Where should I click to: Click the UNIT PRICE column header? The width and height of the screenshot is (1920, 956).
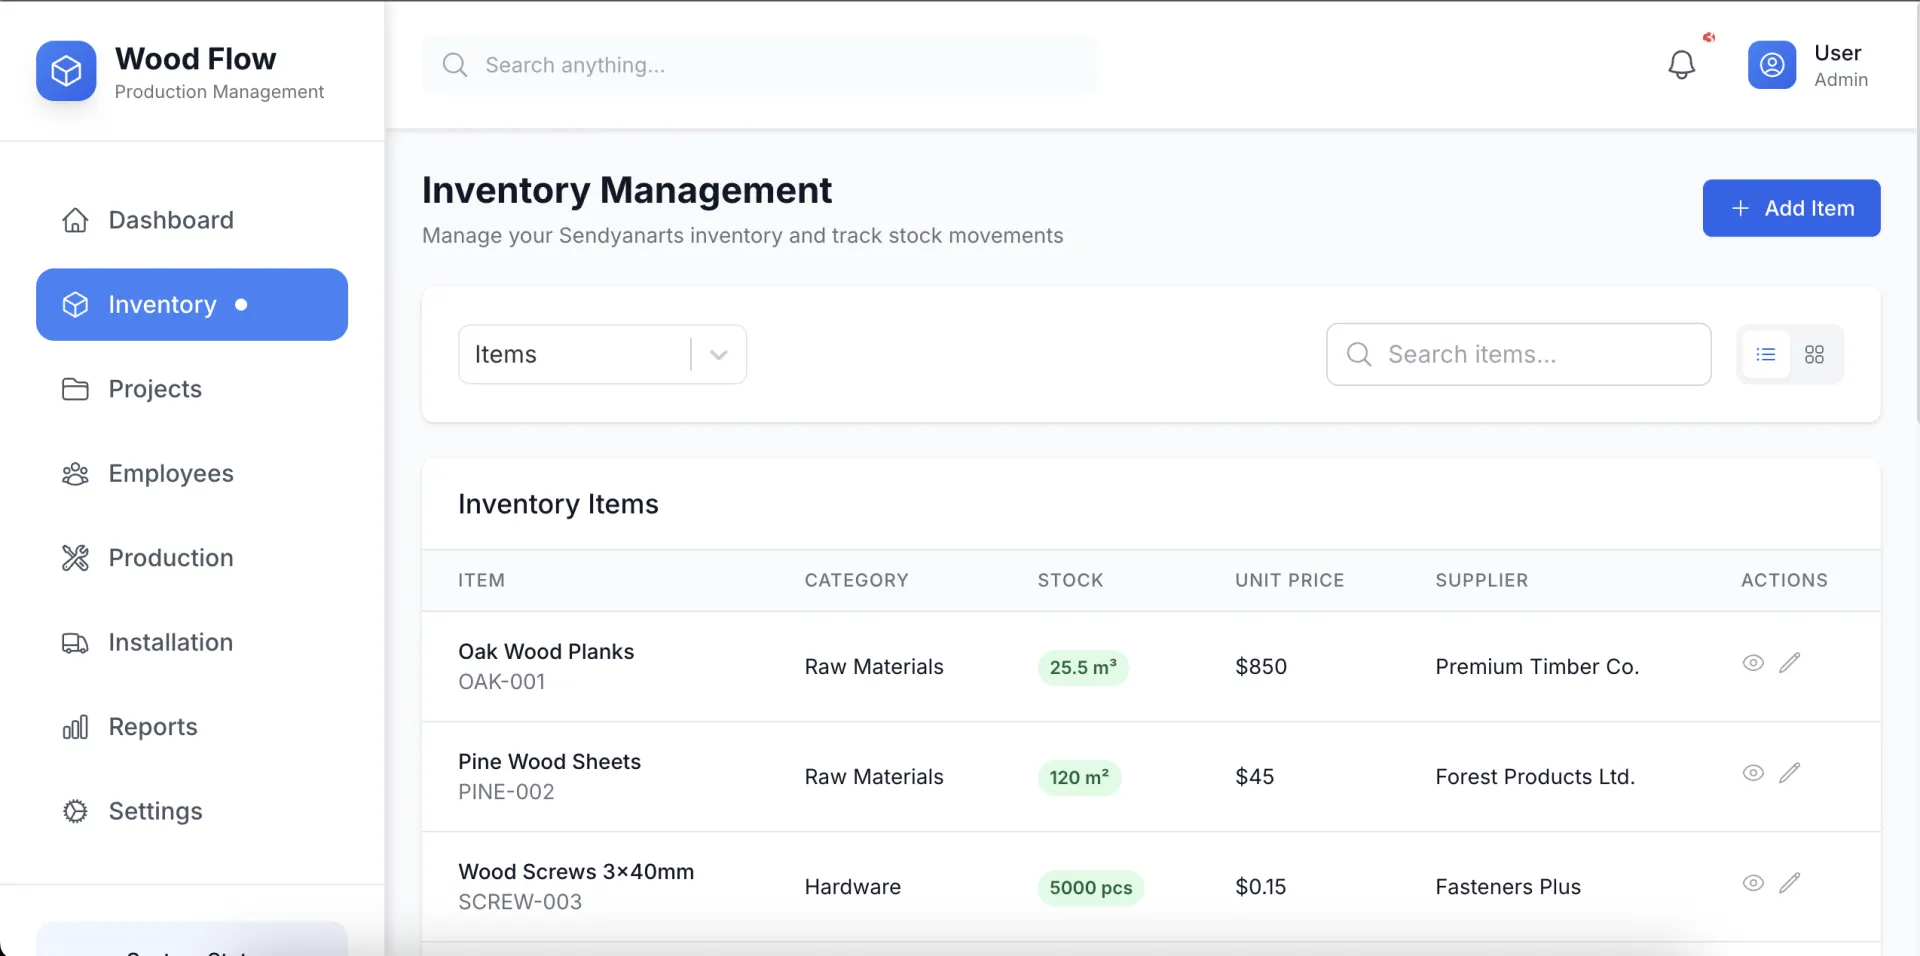1289,580
